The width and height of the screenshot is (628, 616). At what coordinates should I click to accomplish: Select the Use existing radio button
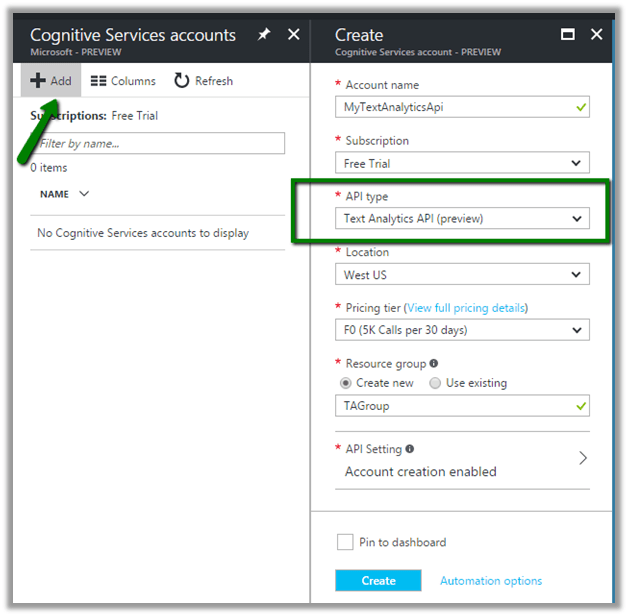click(x=435, y=383)
